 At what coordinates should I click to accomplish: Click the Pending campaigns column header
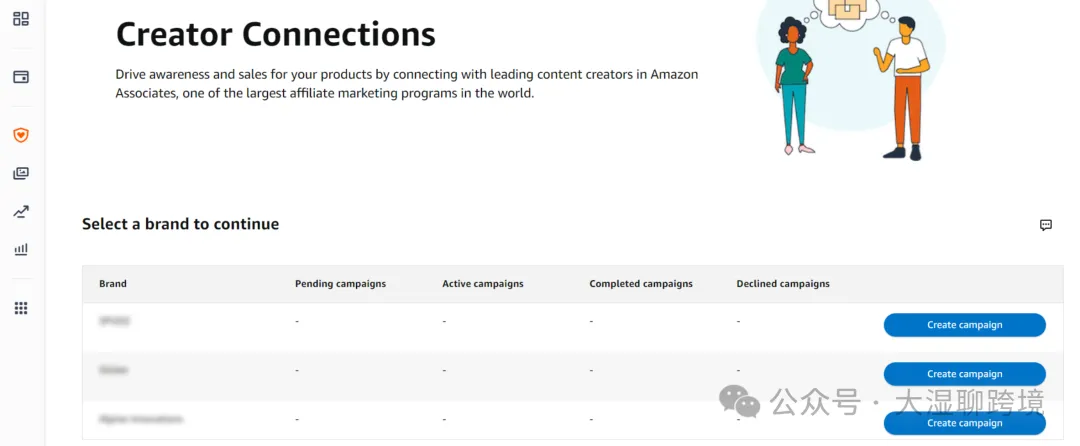[x=340, y=284]
